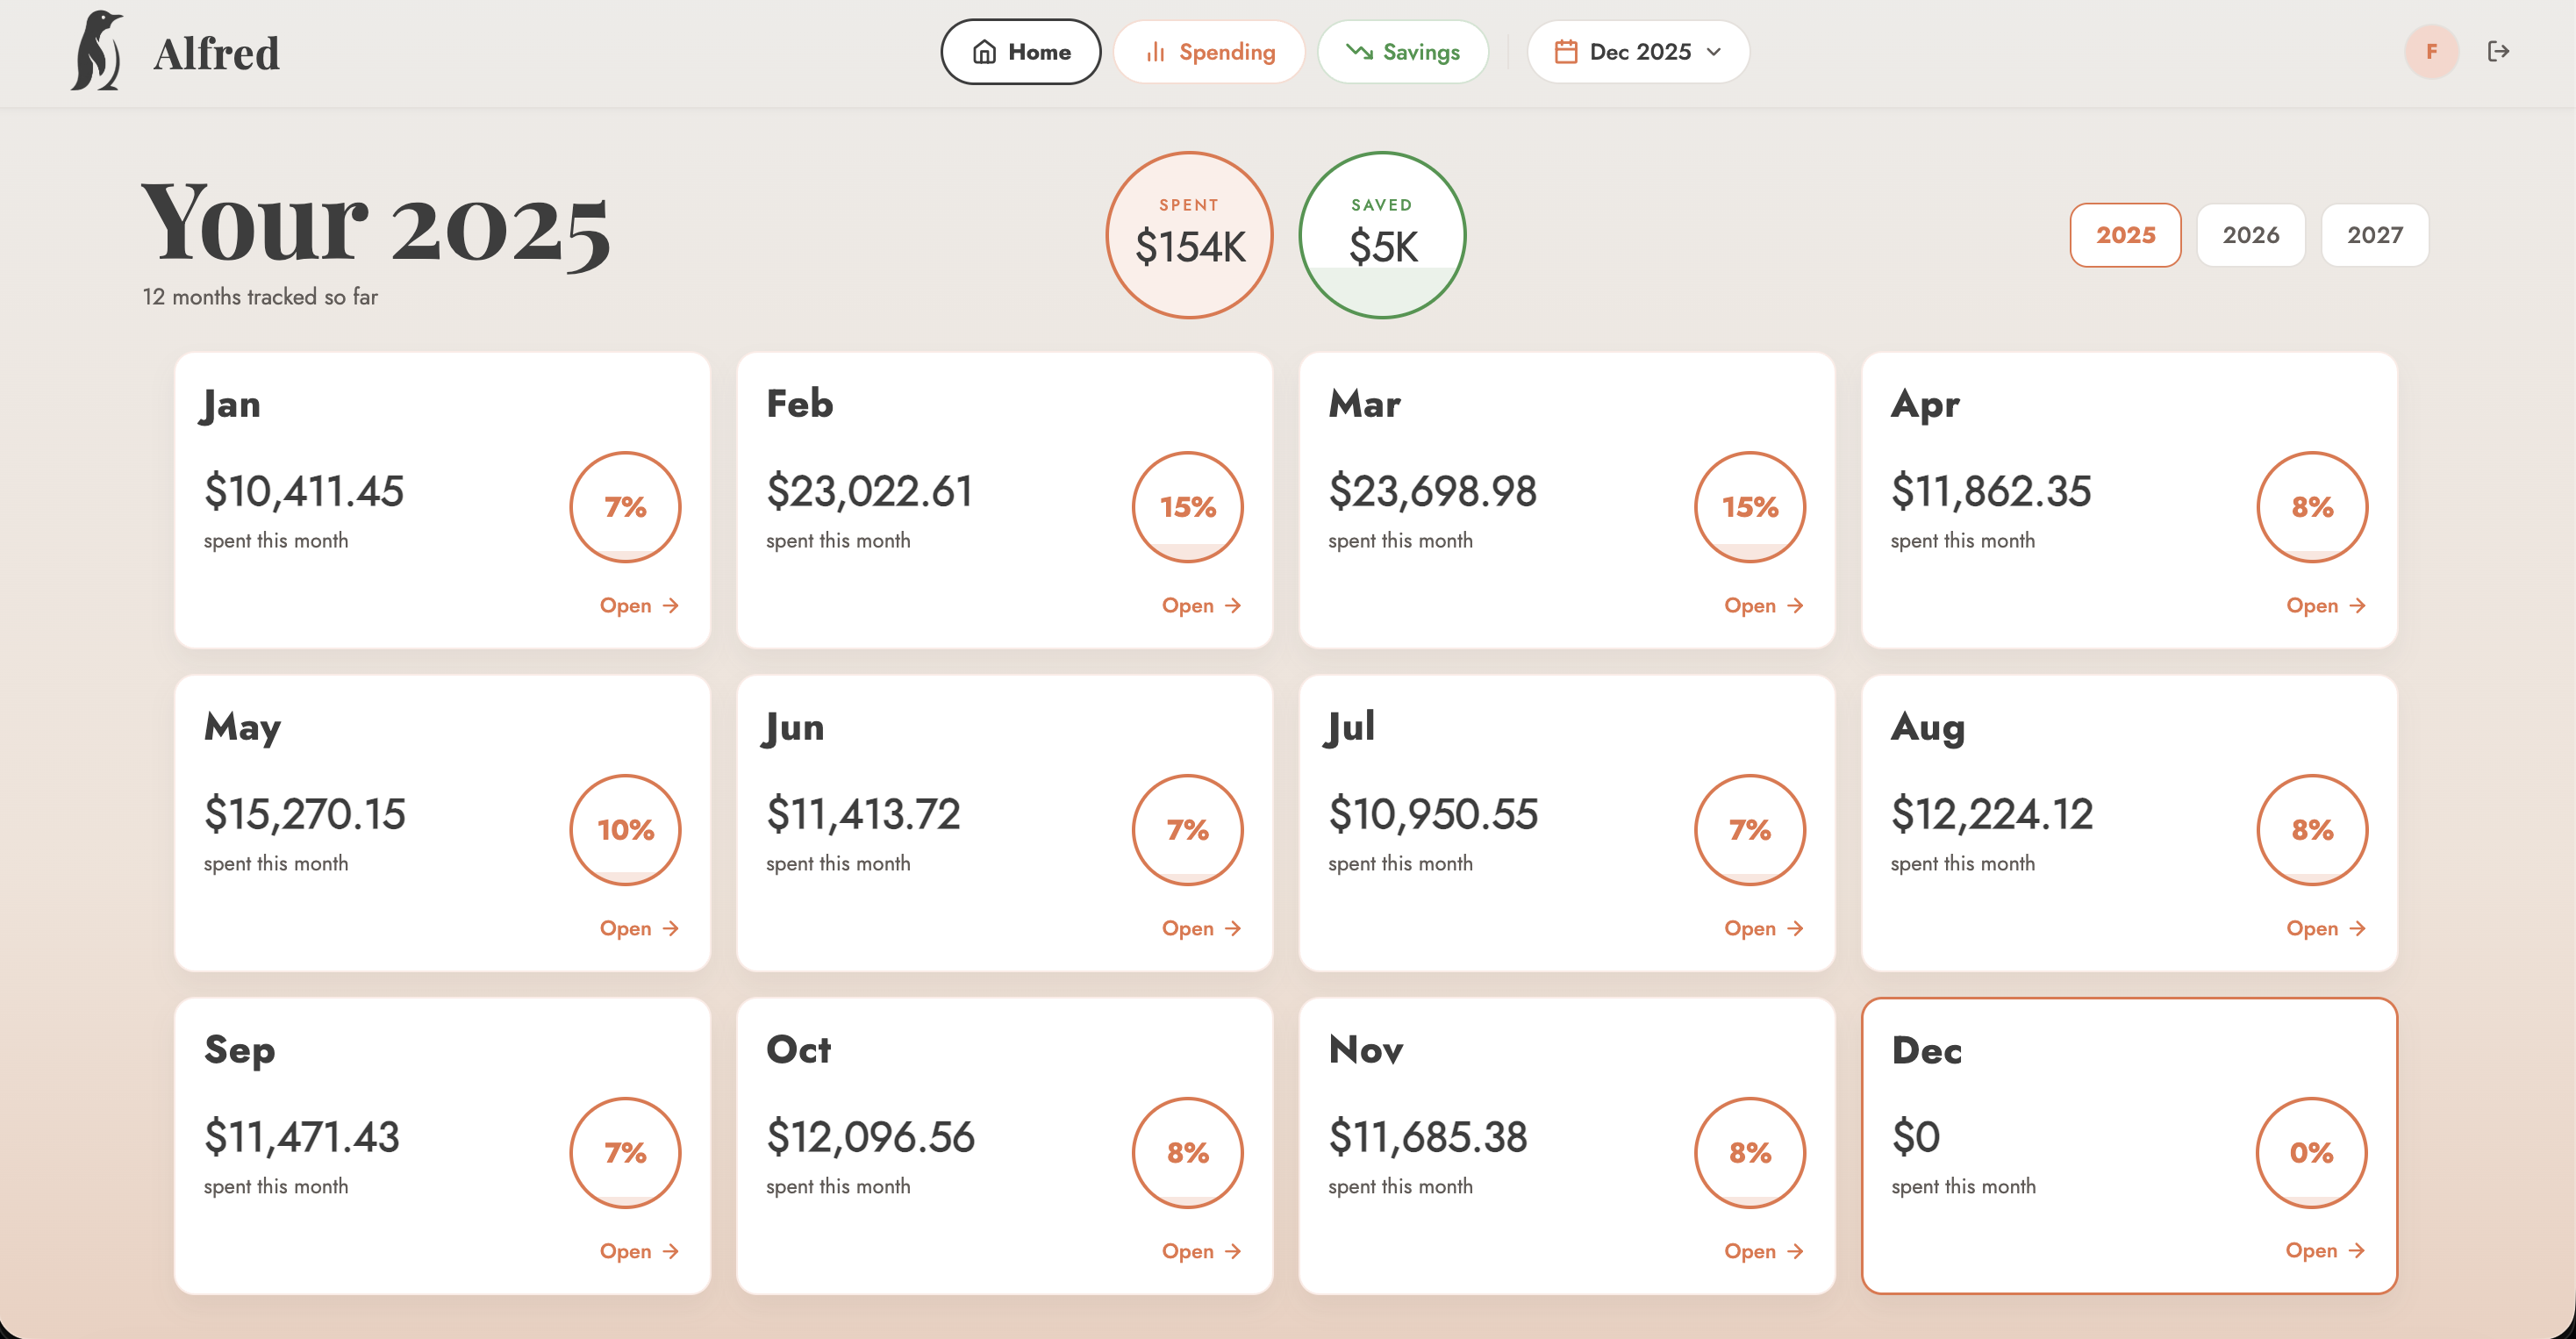Viewport: 2576px width, 1339px height.
Task: Click the calendar icon beside Dec 2025
Action: [1565, 51]
